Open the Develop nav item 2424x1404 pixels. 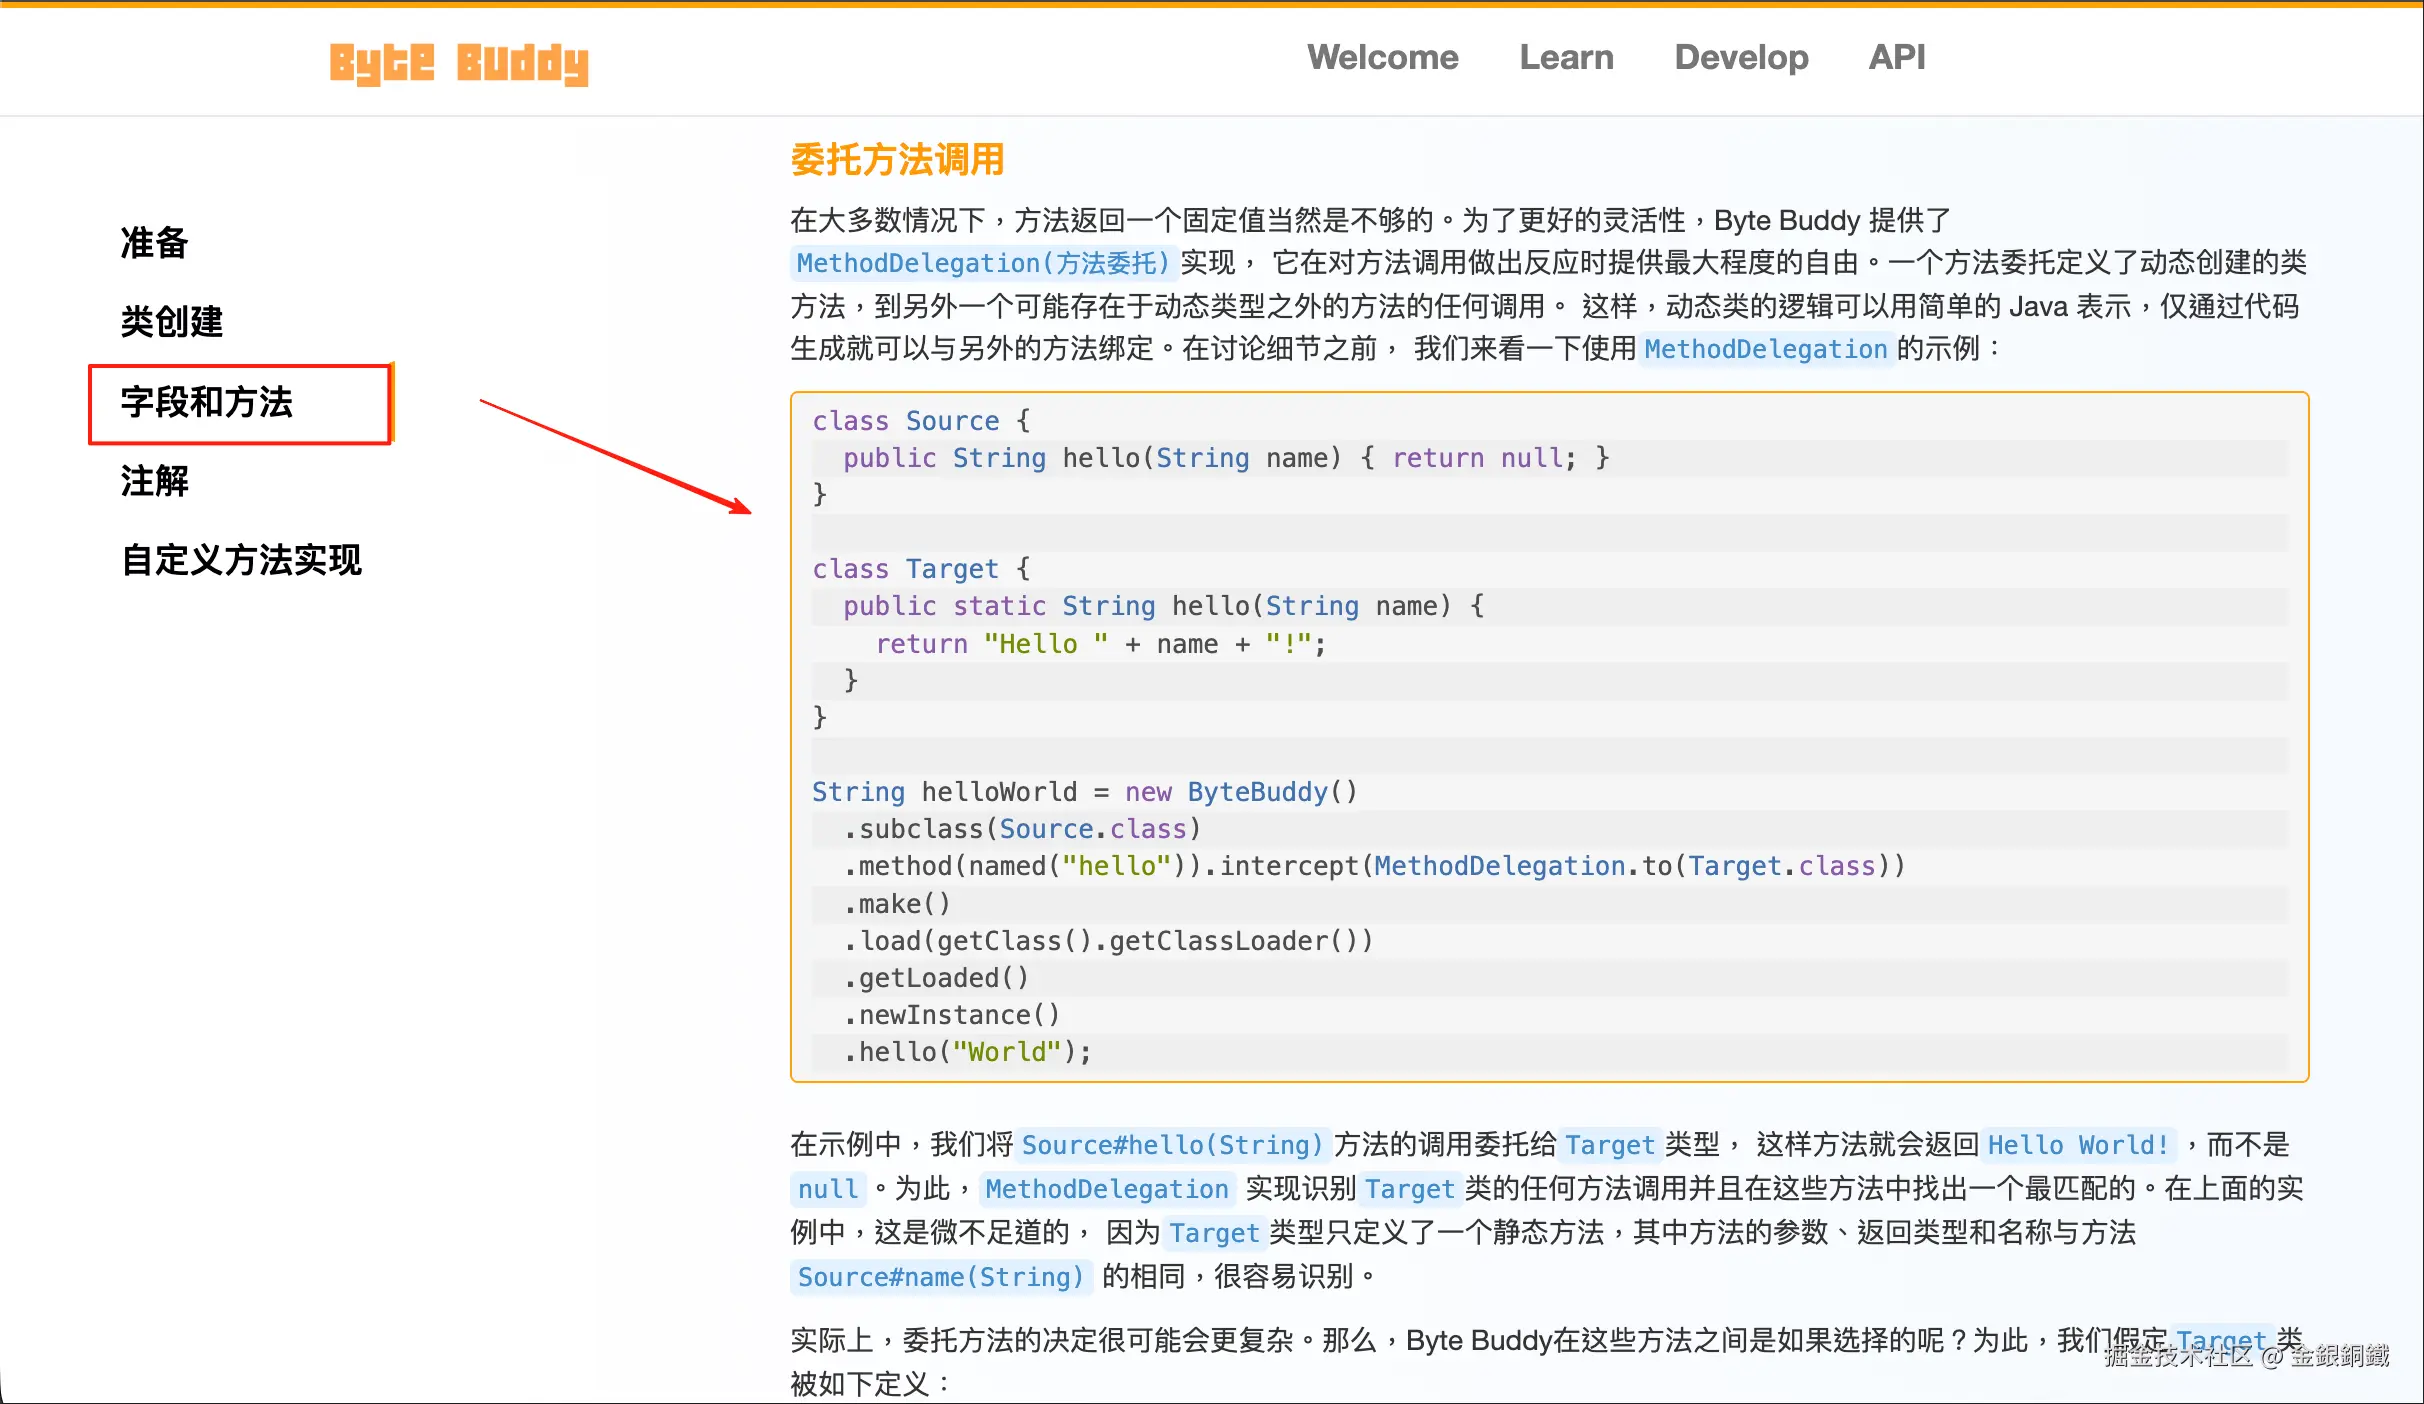point(1741,58)
